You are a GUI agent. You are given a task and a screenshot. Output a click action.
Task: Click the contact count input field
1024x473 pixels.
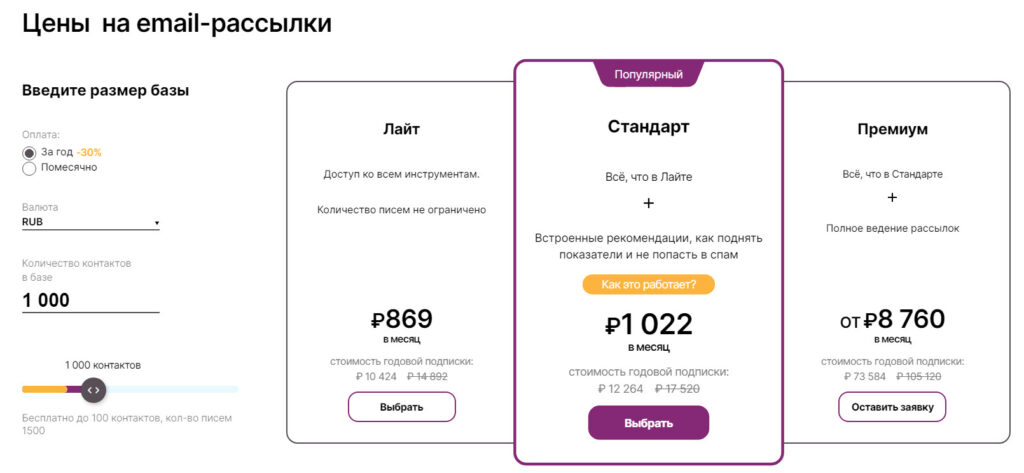click(90, 300)
